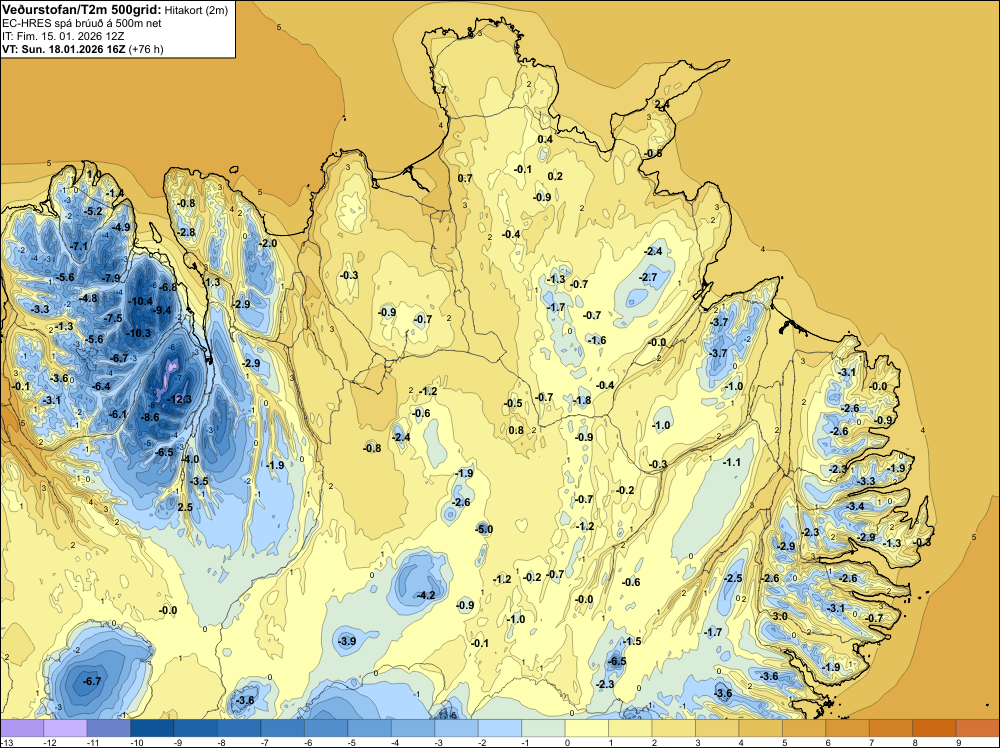
Task: Select the 0 pale yellow legend swatch
Action: point(587,728)
